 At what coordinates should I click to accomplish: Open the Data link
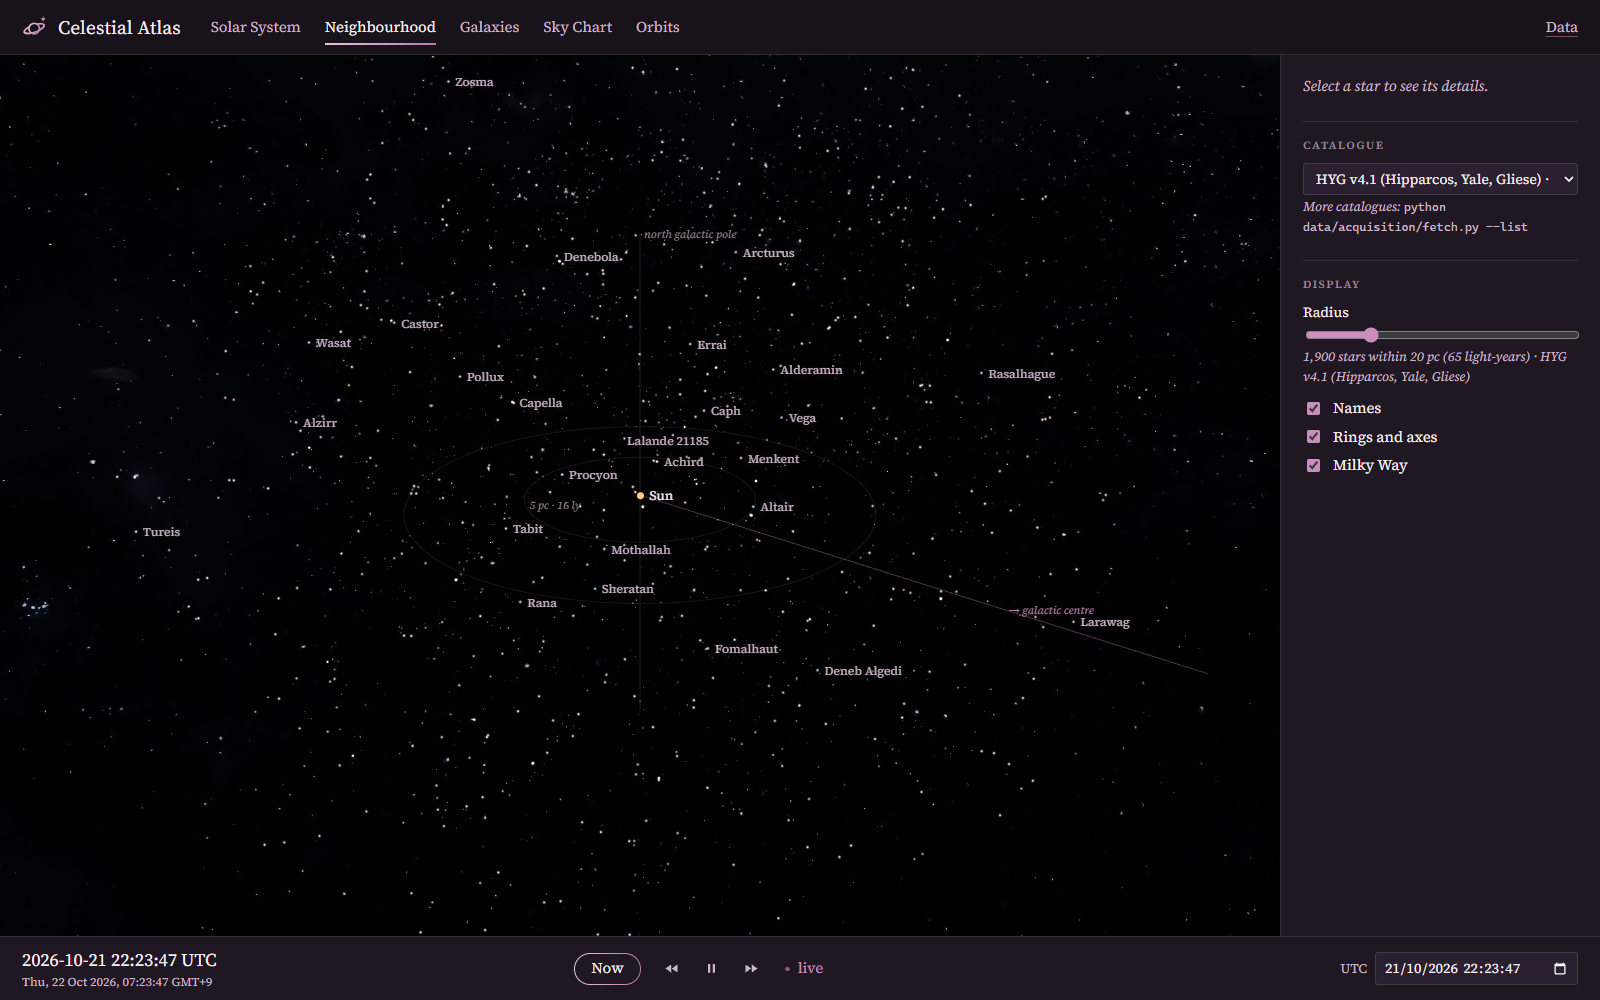(1561, 27)
